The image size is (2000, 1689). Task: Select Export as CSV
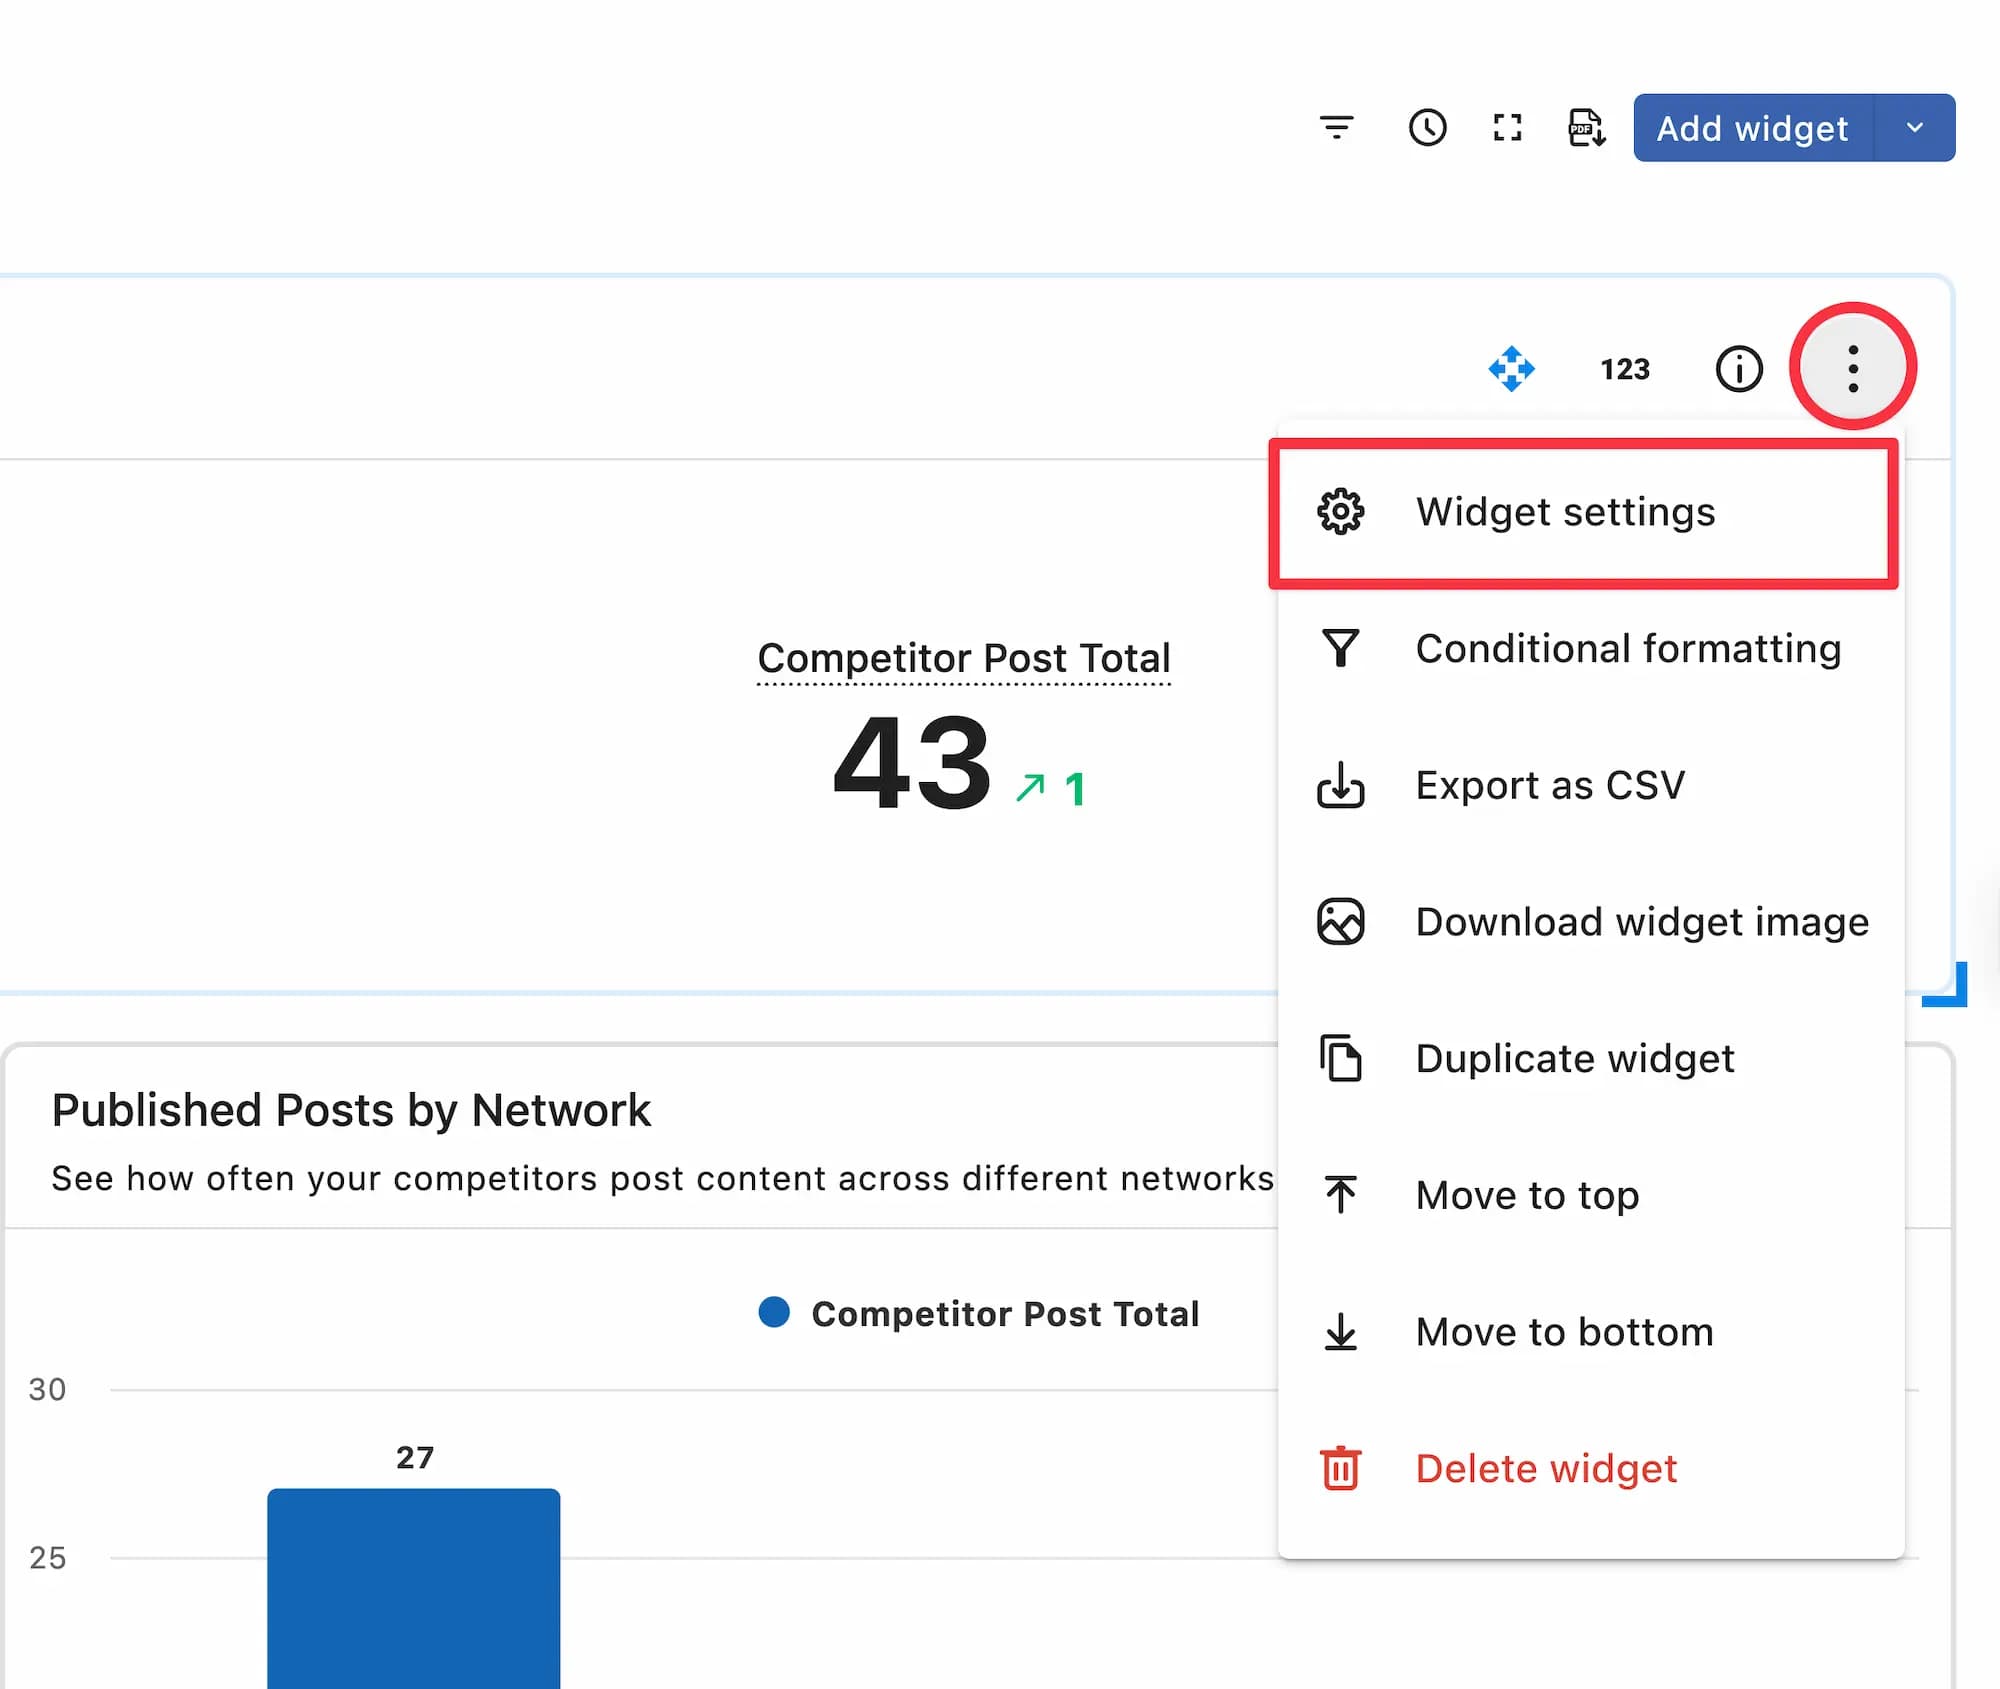(x=1549, y=785)
